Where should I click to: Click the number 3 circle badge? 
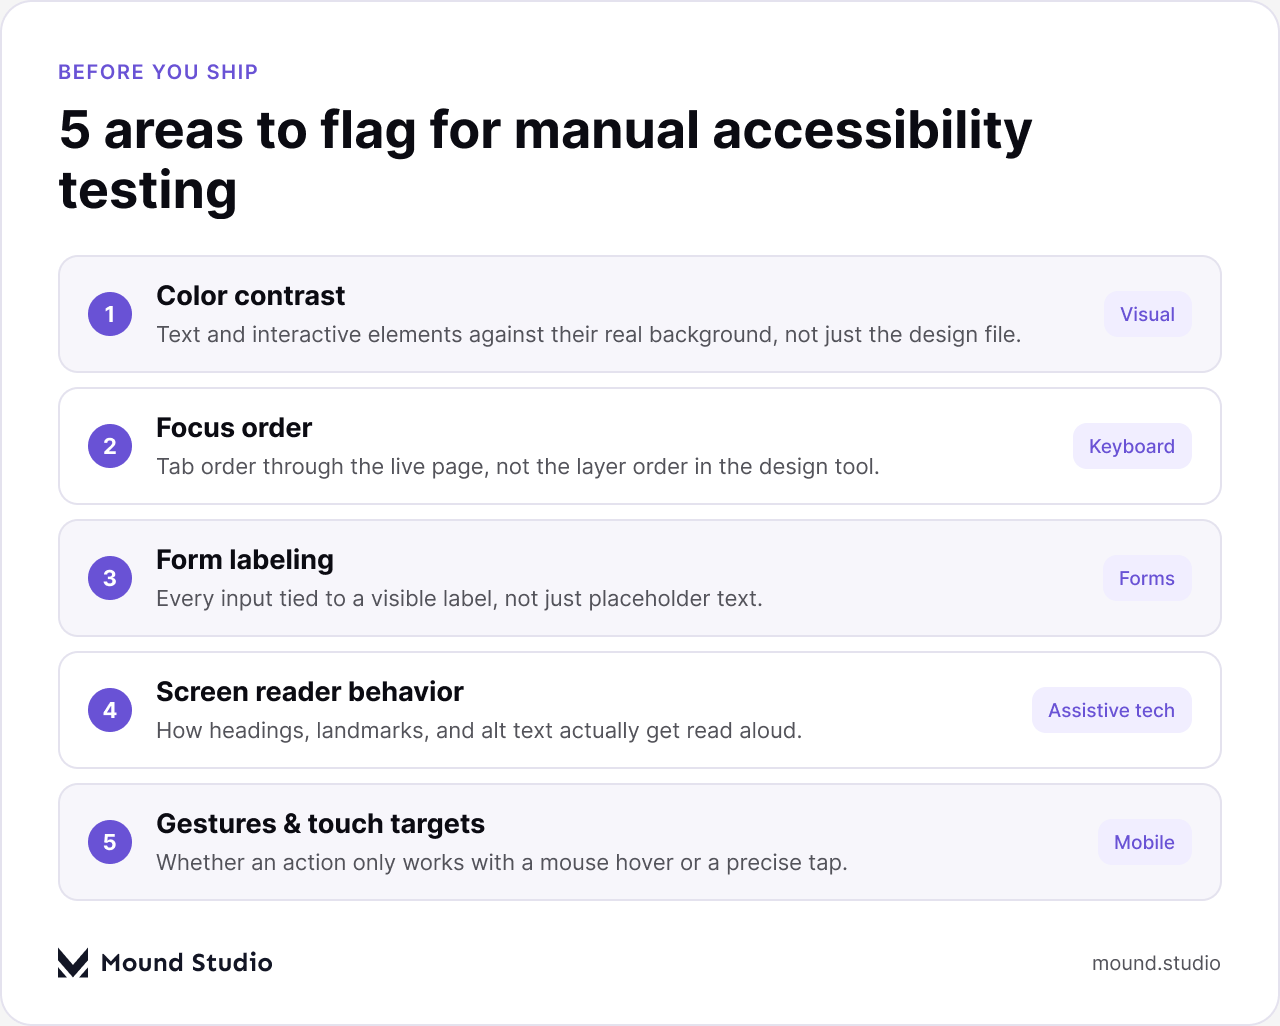tap(110, 578)
